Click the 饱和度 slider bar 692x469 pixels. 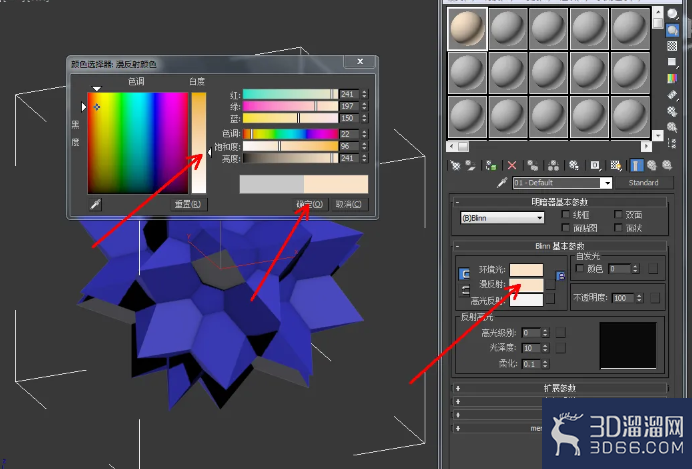pos(290,146)
